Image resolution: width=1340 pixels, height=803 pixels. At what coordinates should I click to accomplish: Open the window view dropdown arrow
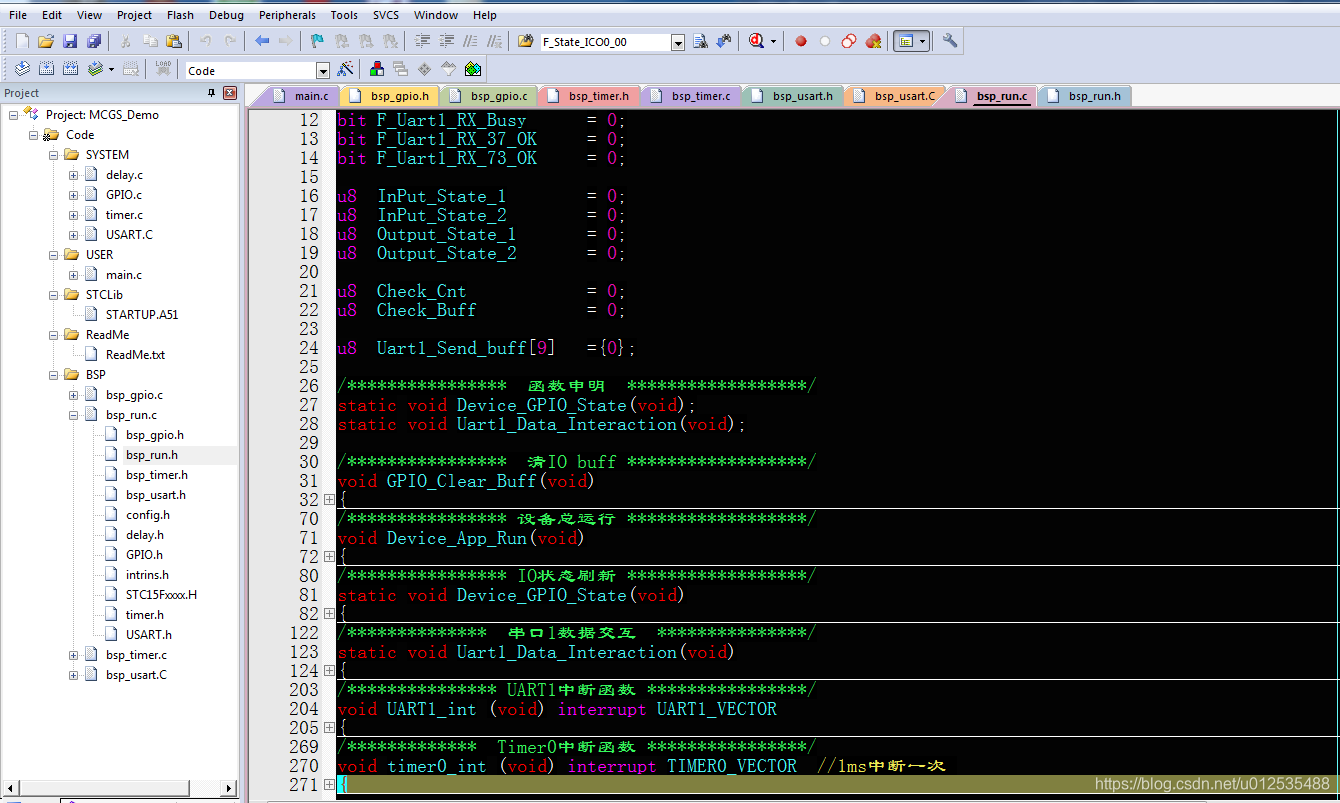click(x=922, y=41)
